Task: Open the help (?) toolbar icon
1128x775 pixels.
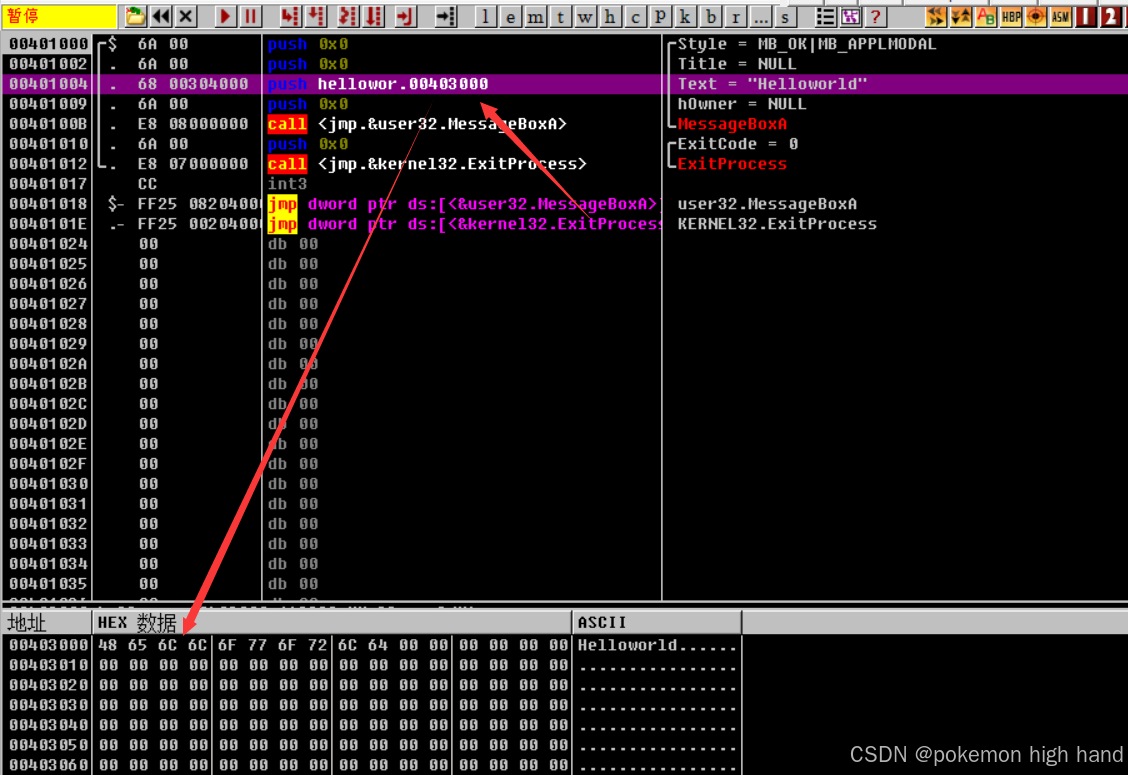Action: pyautogui.click(x=875, y=16)
